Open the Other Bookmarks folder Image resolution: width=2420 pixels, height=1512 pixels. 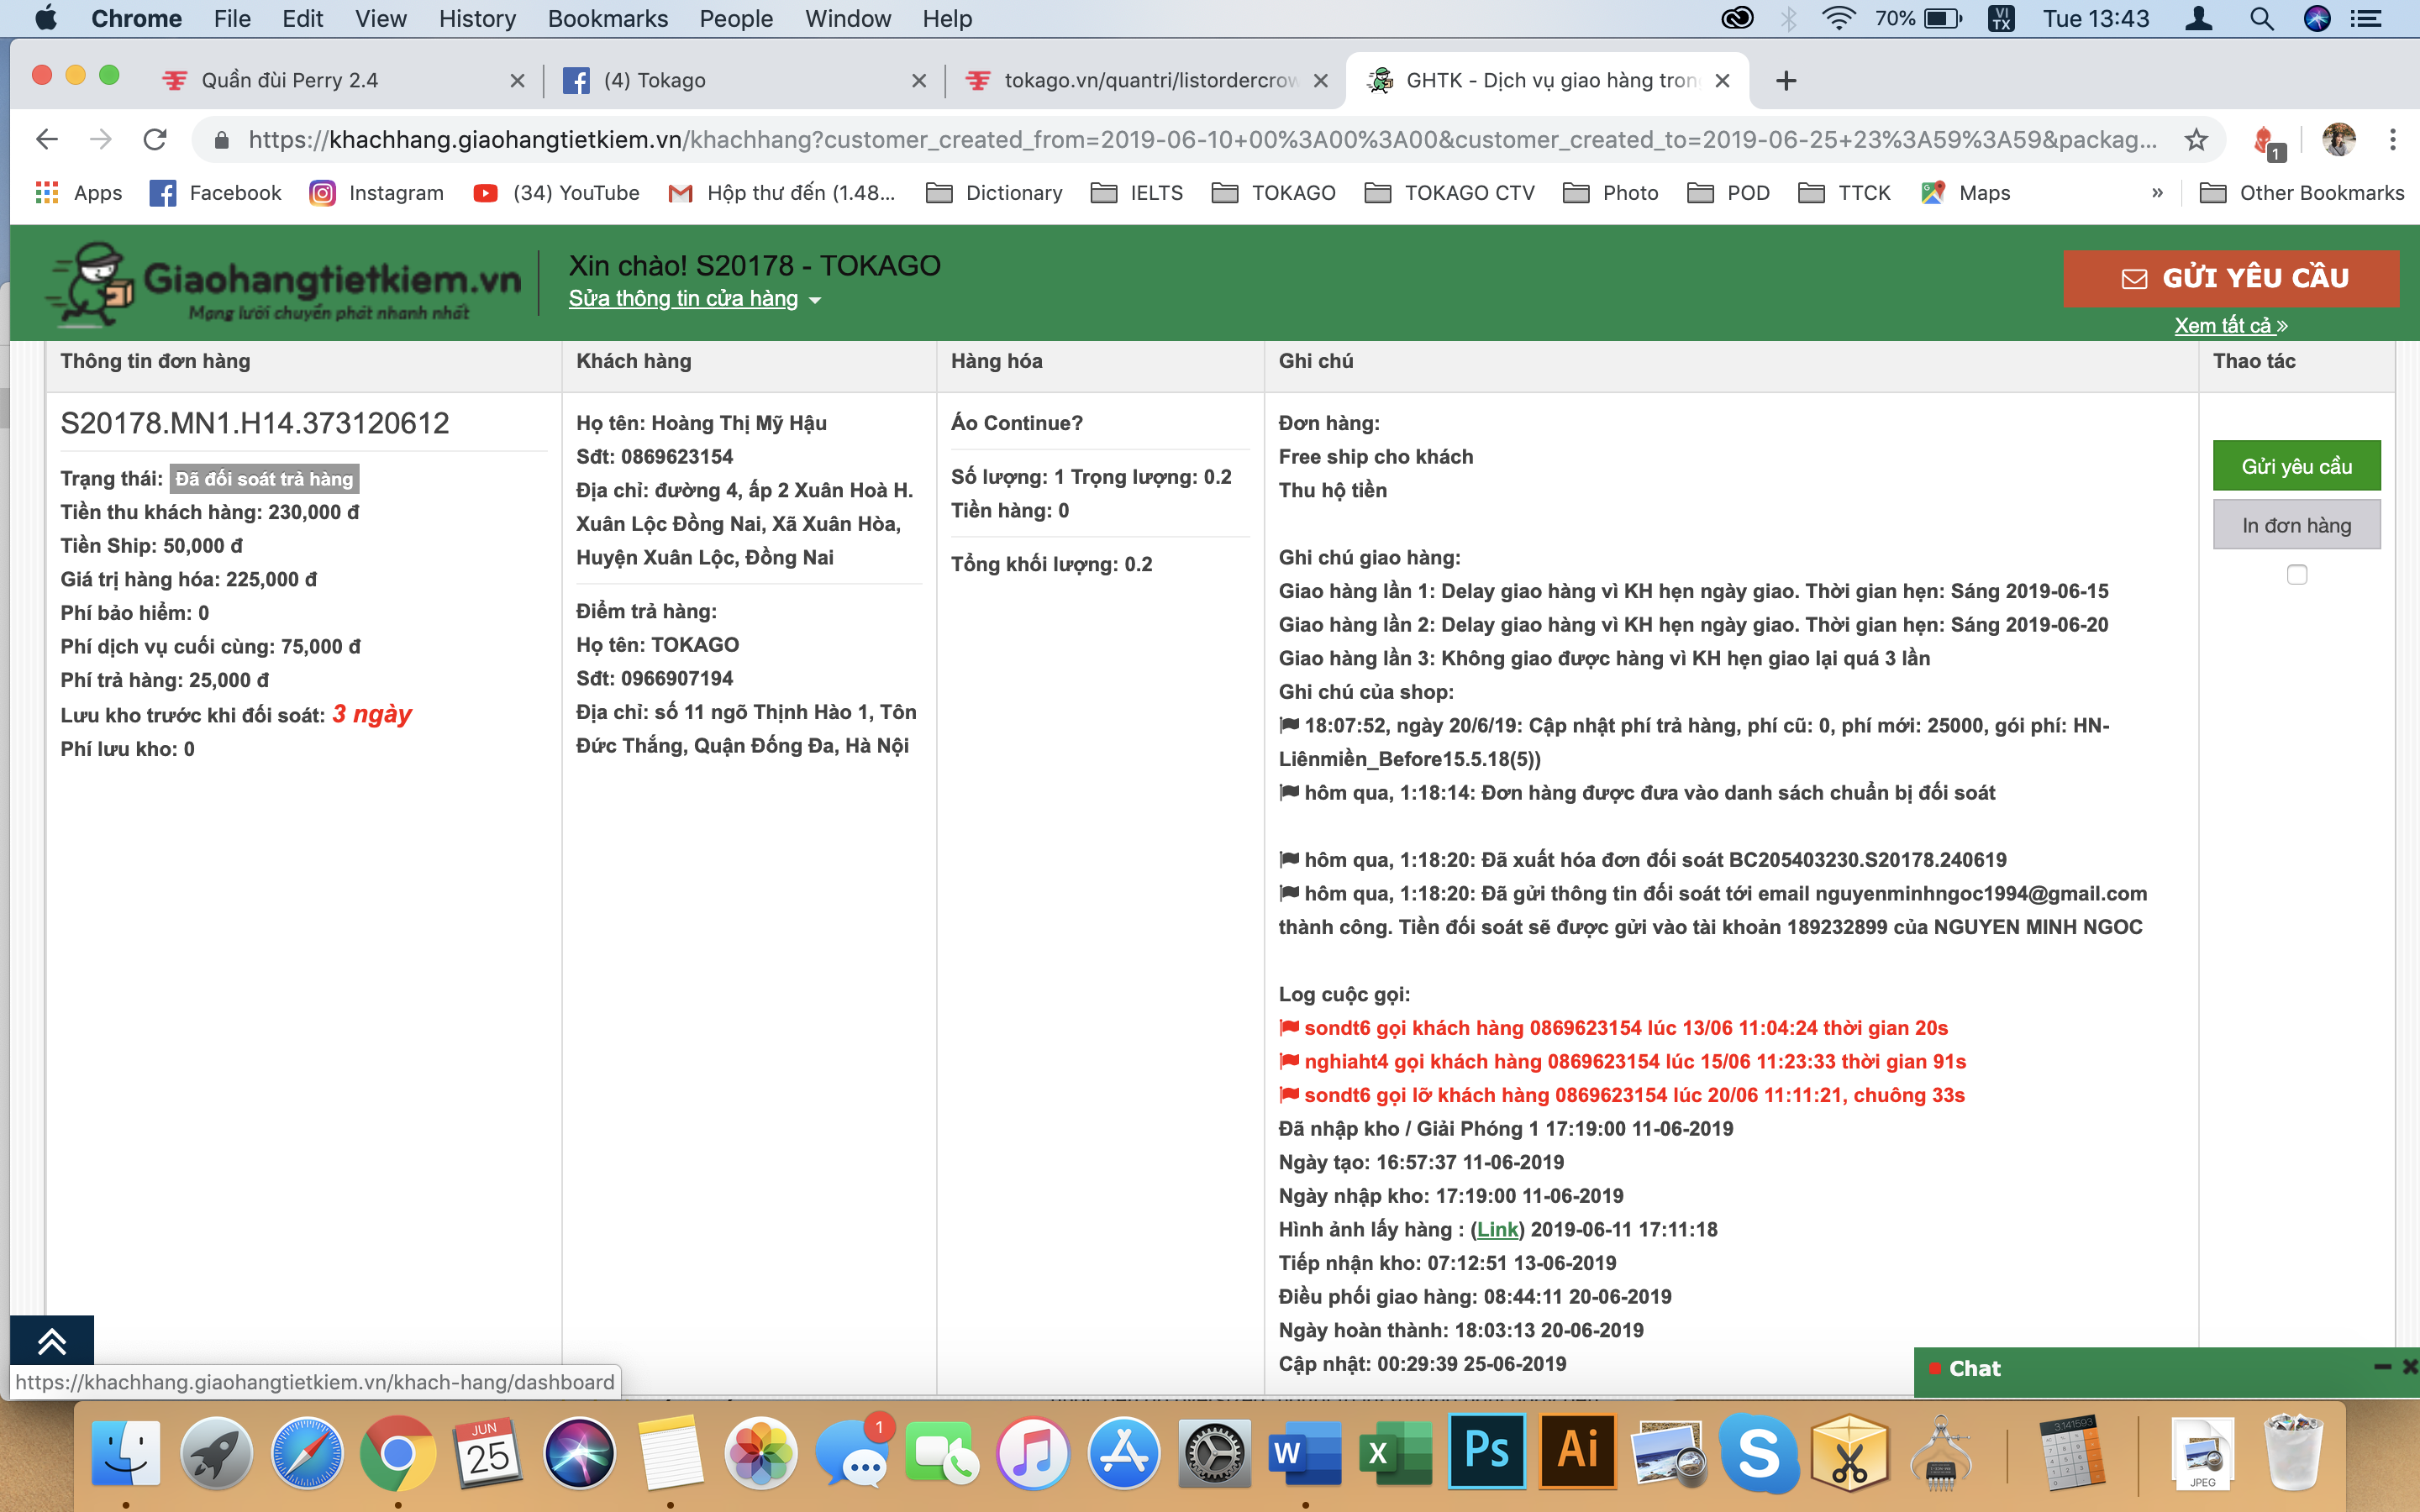click(2302, 193)
